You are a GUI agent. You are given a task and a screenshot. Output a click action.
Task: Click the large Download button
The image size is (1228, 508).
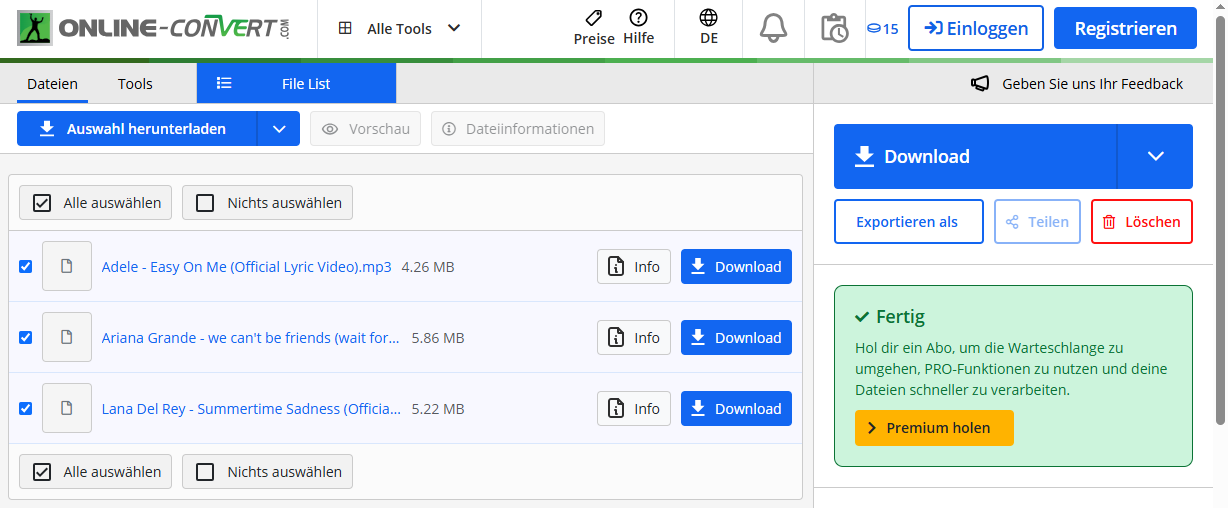click(975, 156)
